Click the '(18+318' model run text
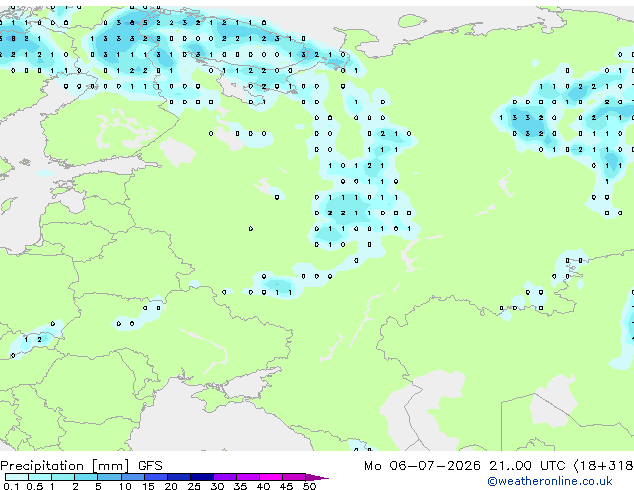Image resolution: width=634 pixels, height=490 pixels. pos(603,465)
